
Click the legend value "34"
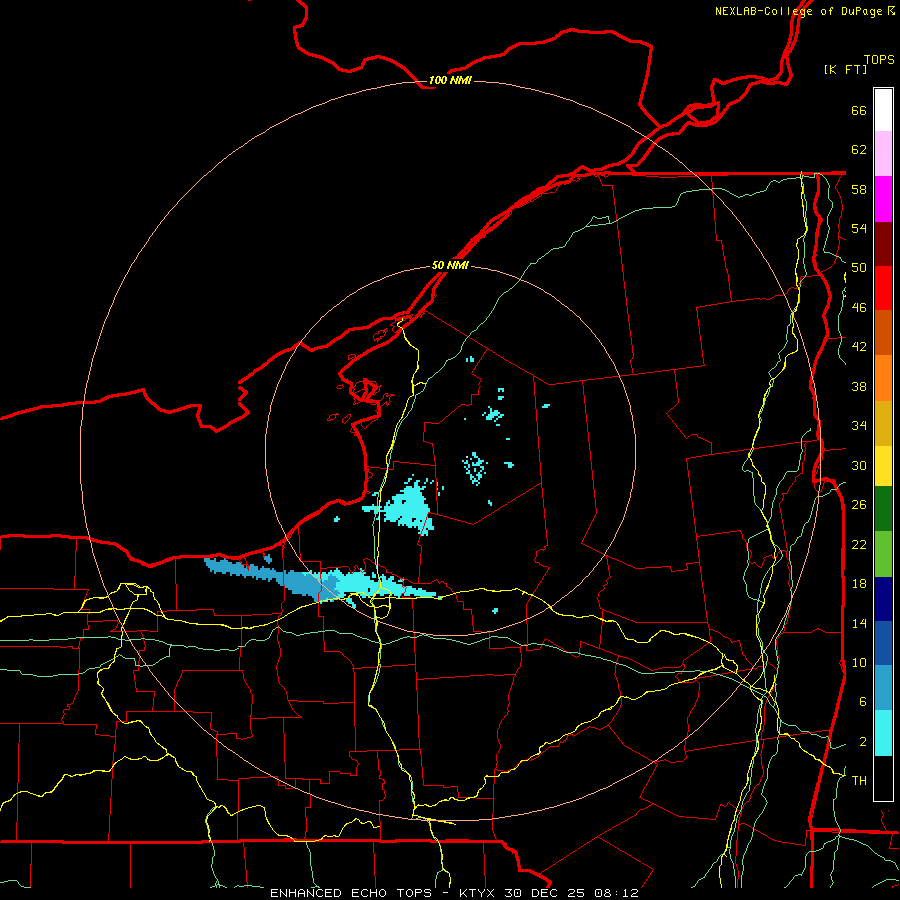coord(859,425)
